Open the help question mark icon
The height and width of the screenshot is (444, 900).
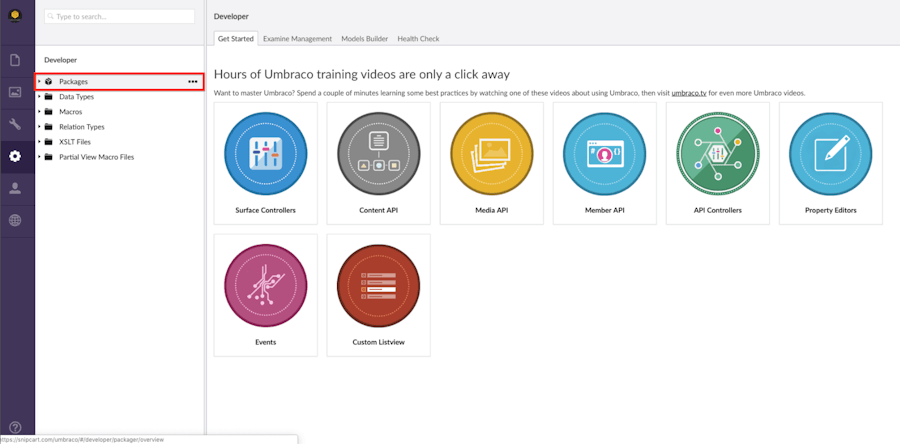click(15, 427)
